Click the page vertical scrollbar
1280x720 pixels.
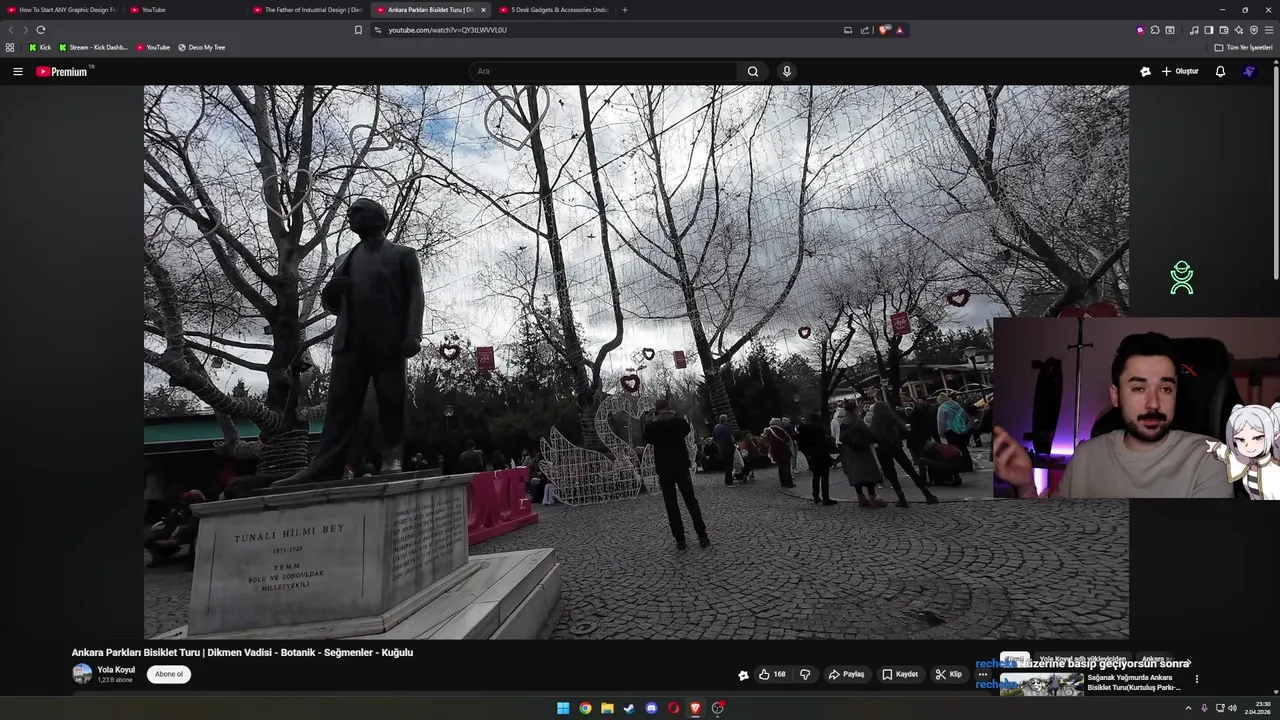(1275, 170)
